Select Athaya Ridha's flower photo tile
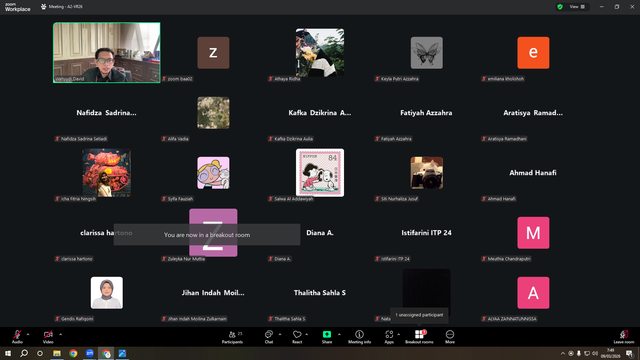The width and height of the screenshot is (640, 360). 320,53
